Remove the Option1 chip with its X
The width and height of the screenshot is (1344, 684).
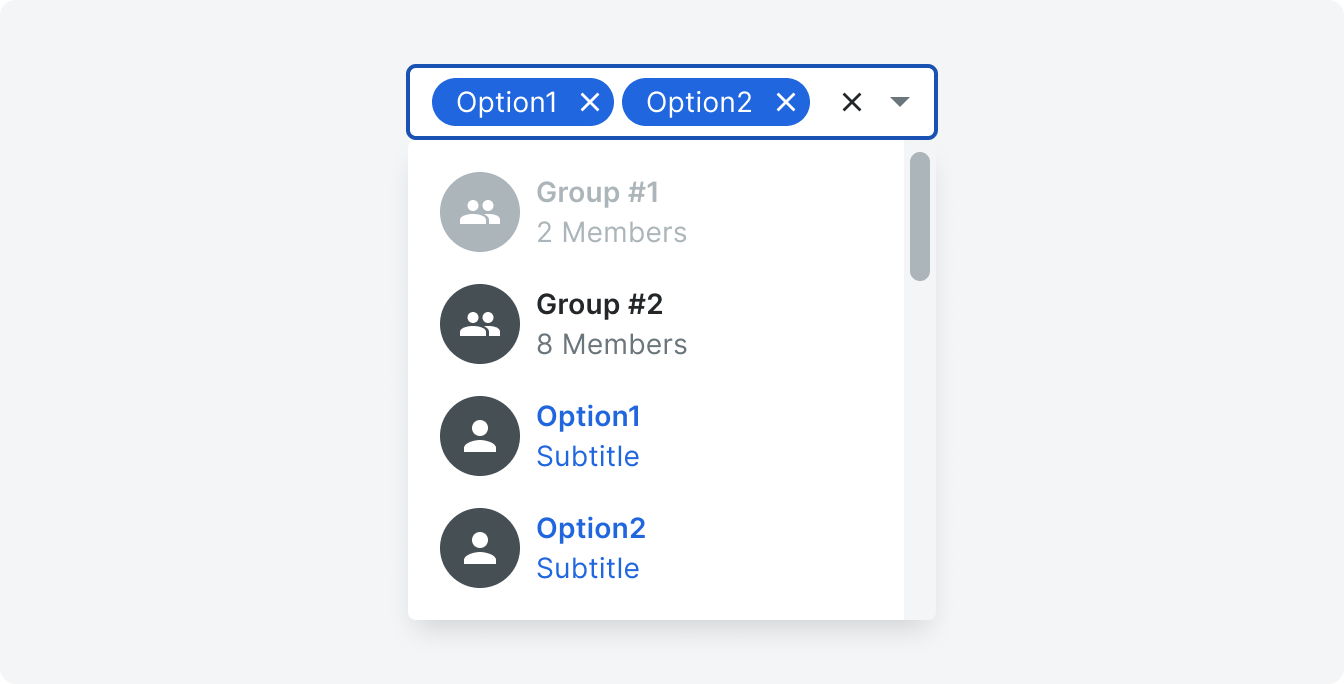(590, 102)
